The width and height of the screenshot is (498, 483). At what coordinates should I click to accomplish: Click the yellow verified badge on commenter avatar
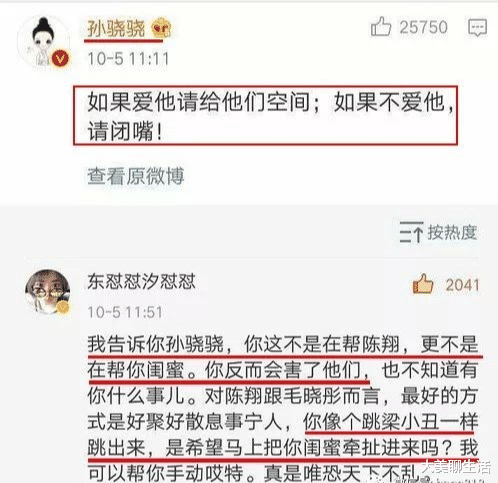pos(63,307)
